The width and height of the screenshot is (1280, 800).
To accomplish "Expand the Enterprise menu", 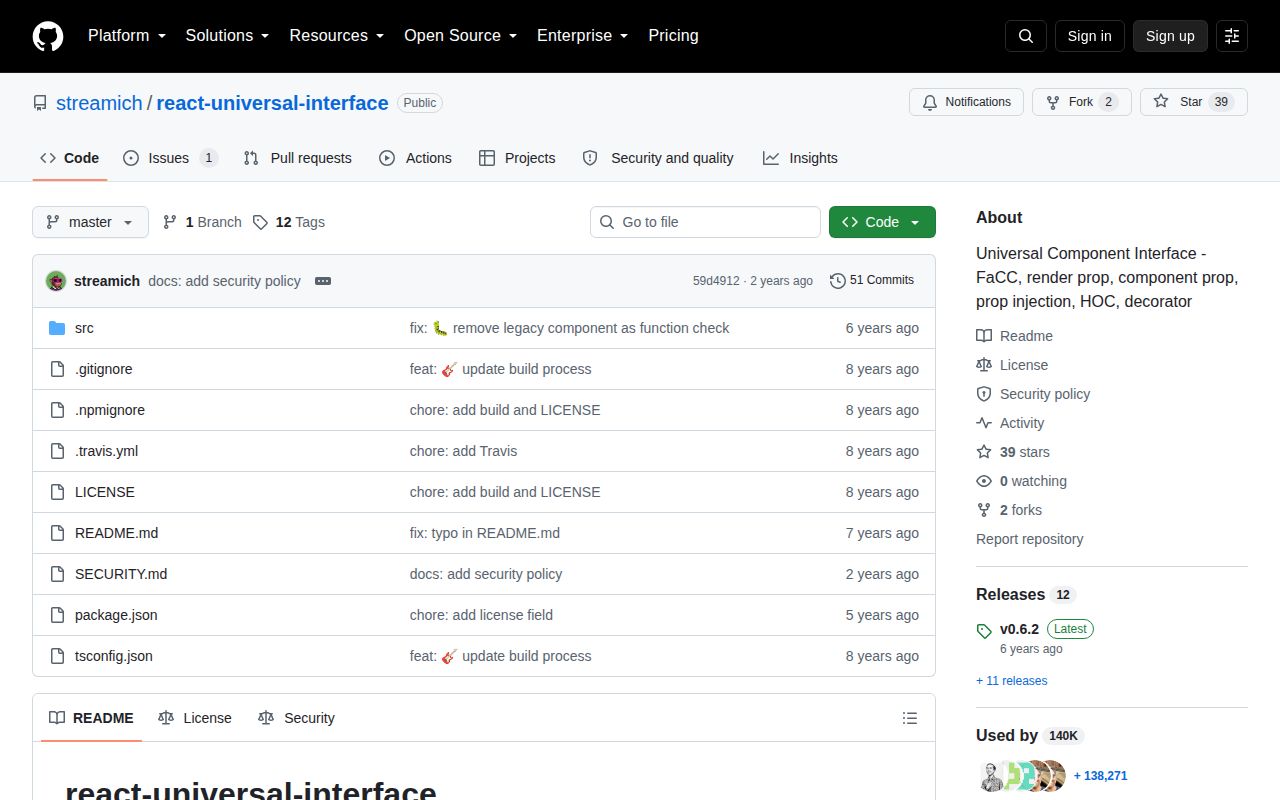I will 582,35.
